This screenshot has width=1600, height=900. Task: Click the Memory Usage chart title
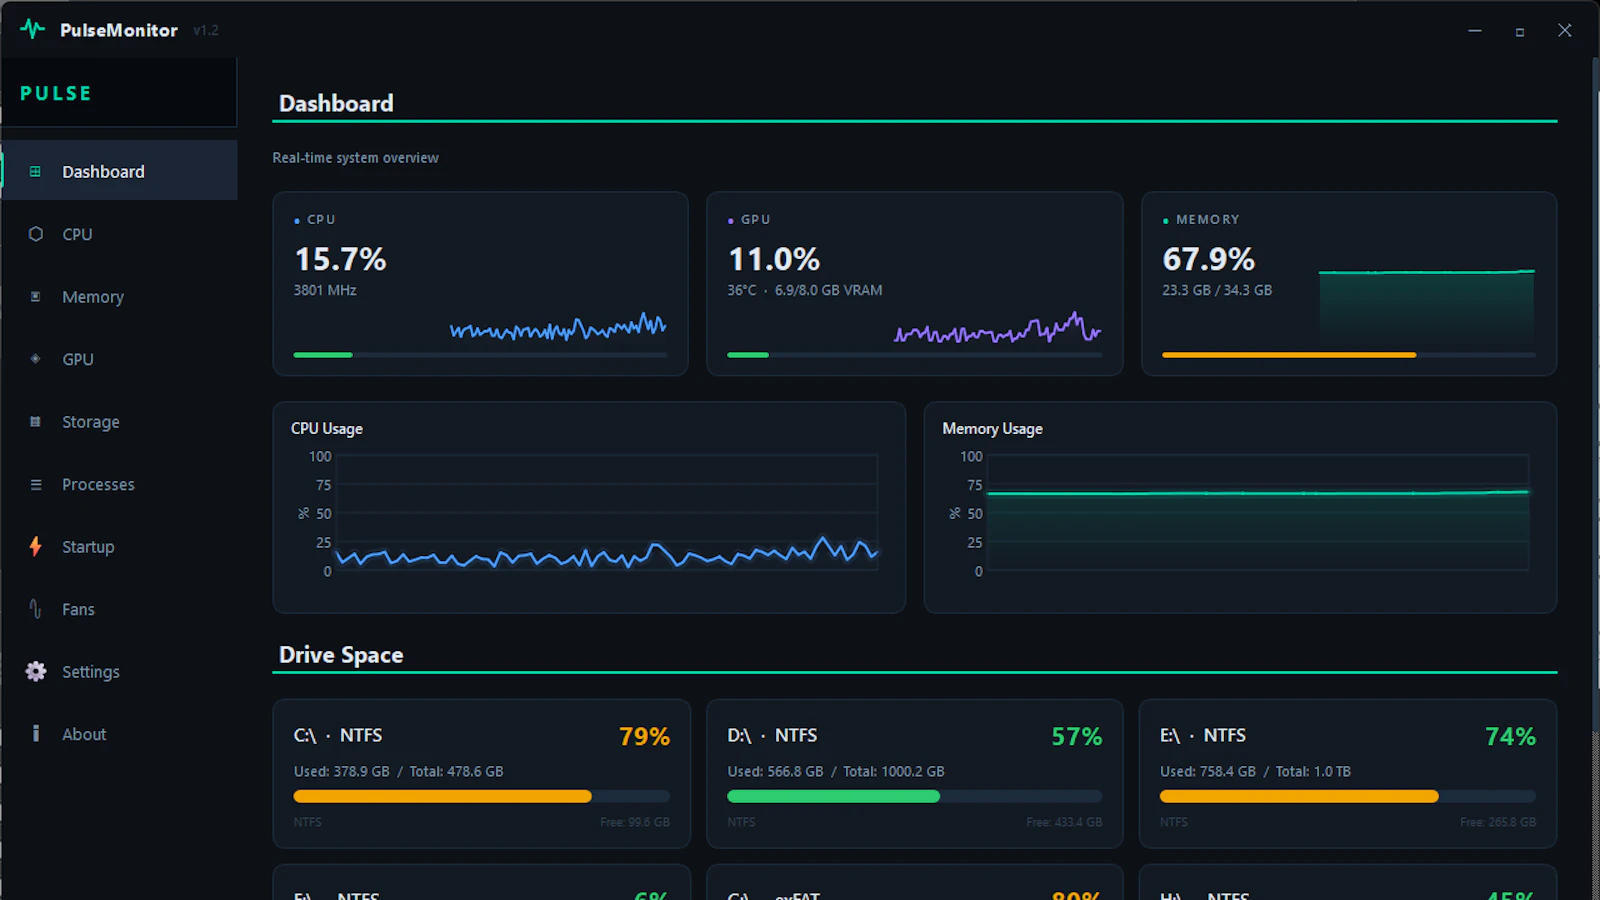pyautogui.click(x=992, y=428)
